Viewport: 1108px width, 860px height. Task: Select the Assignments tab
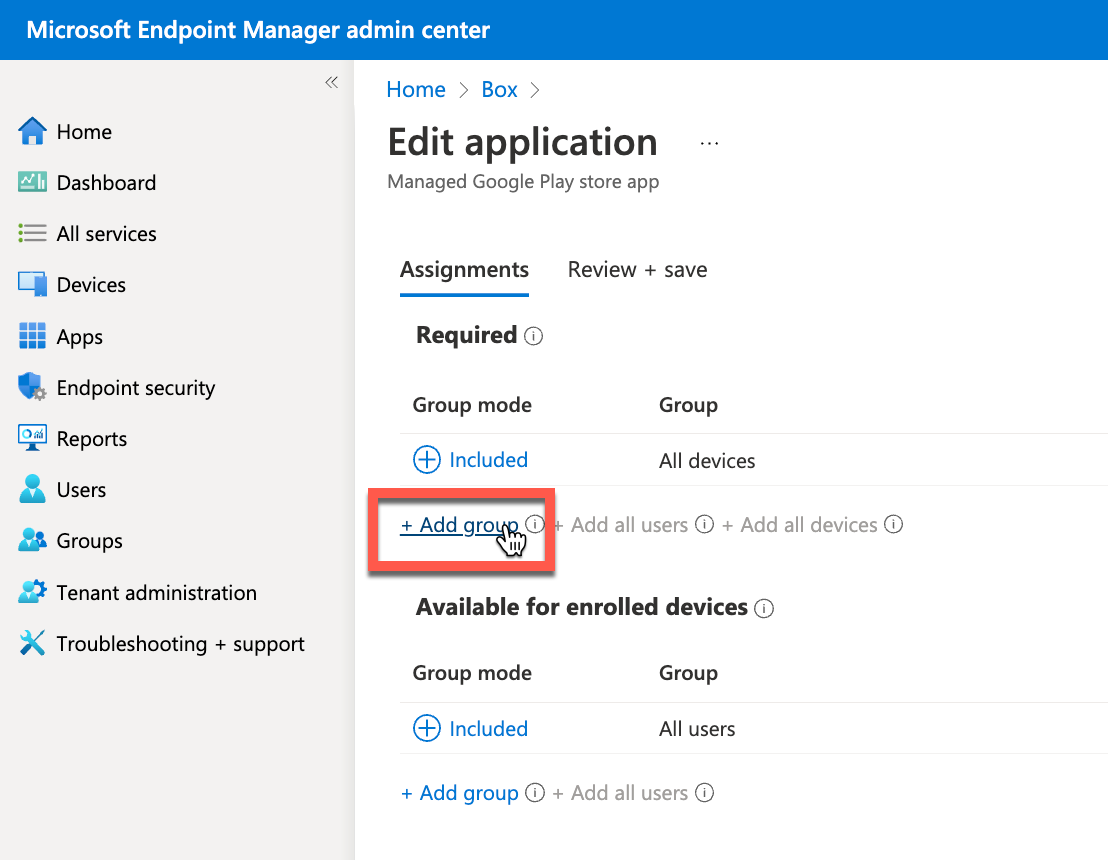tap(464, 269)
